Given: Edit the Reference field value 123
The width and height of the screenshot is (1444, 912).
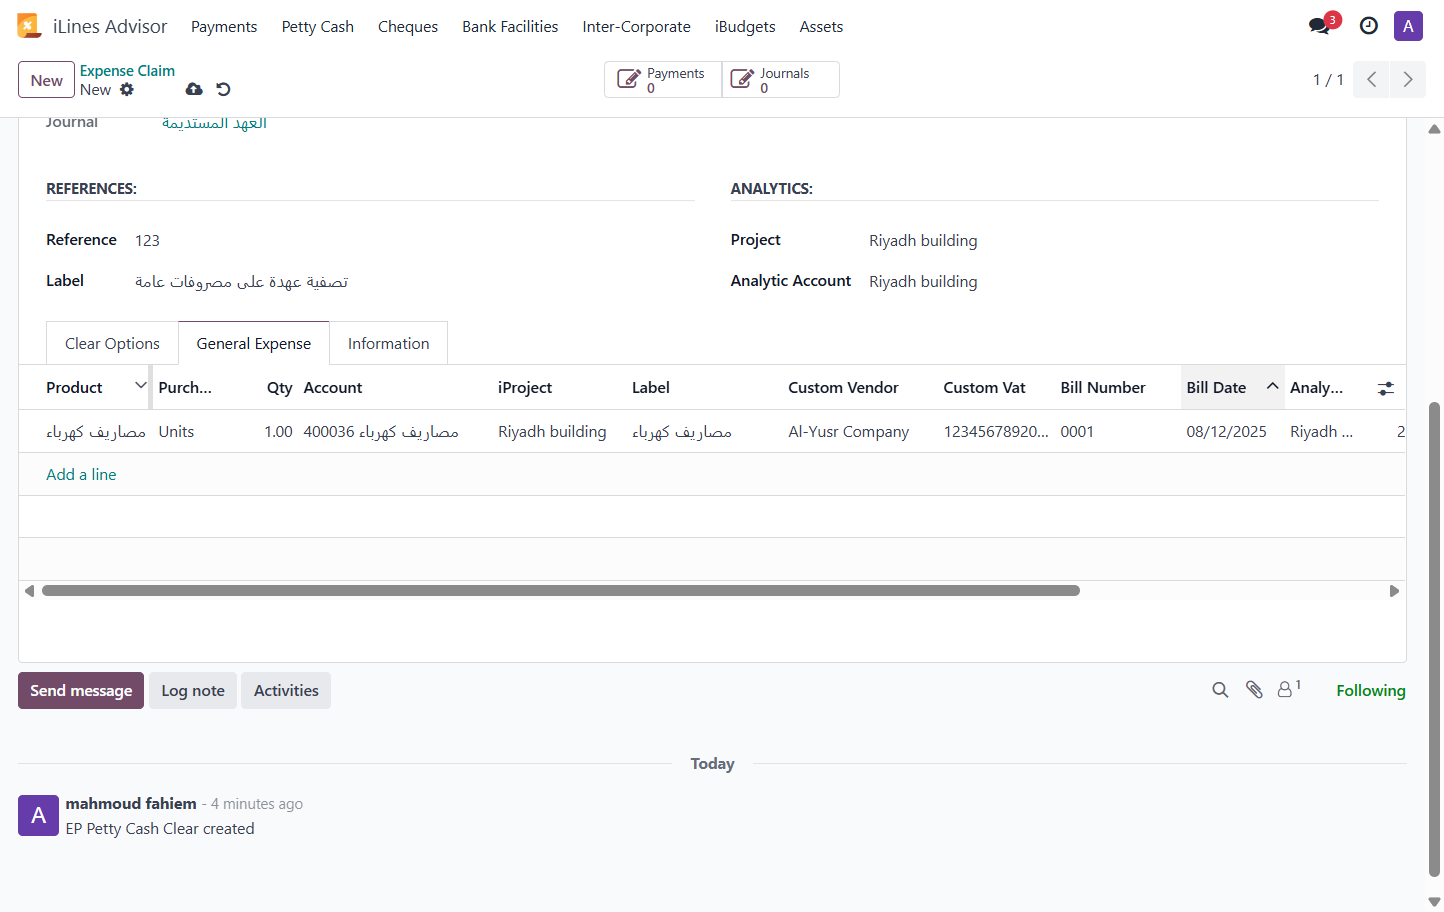Looking at the screenshot, I should click(147, 240).
